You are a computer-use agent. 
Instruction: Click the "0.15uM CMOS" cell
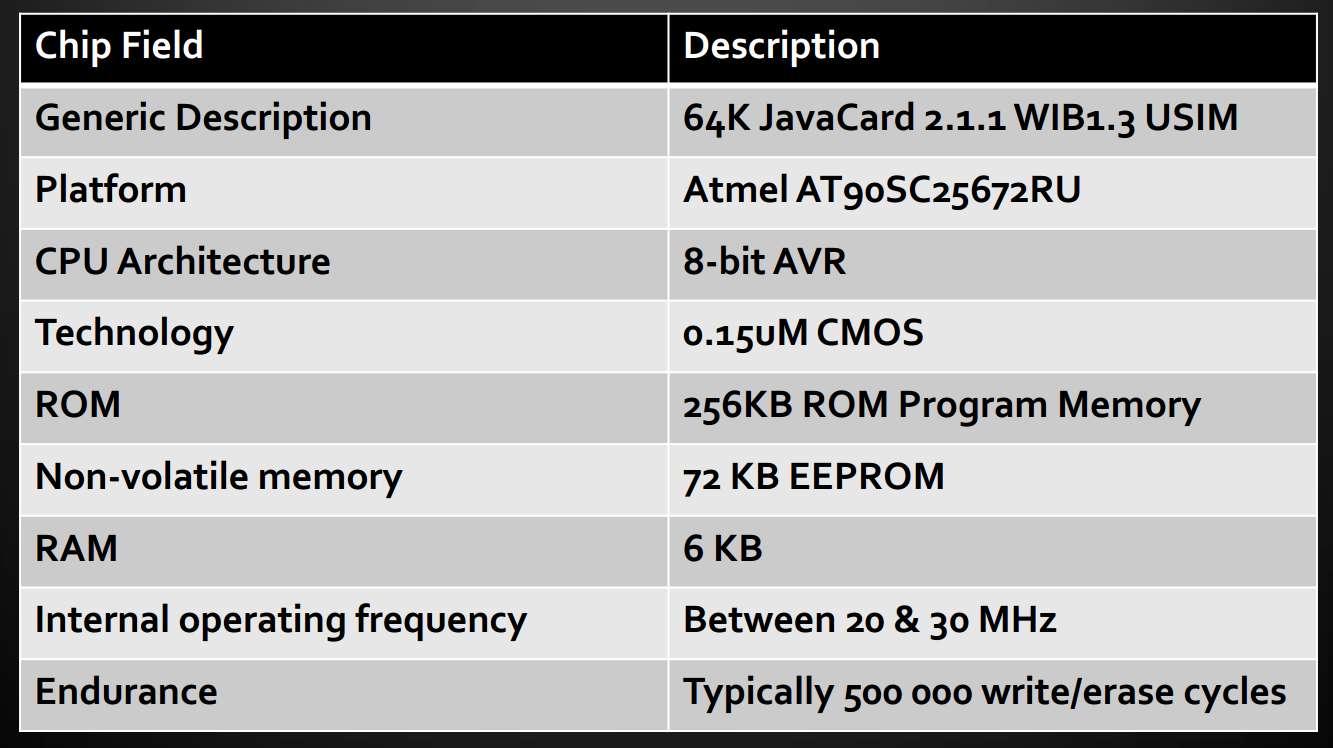[803, 333]
